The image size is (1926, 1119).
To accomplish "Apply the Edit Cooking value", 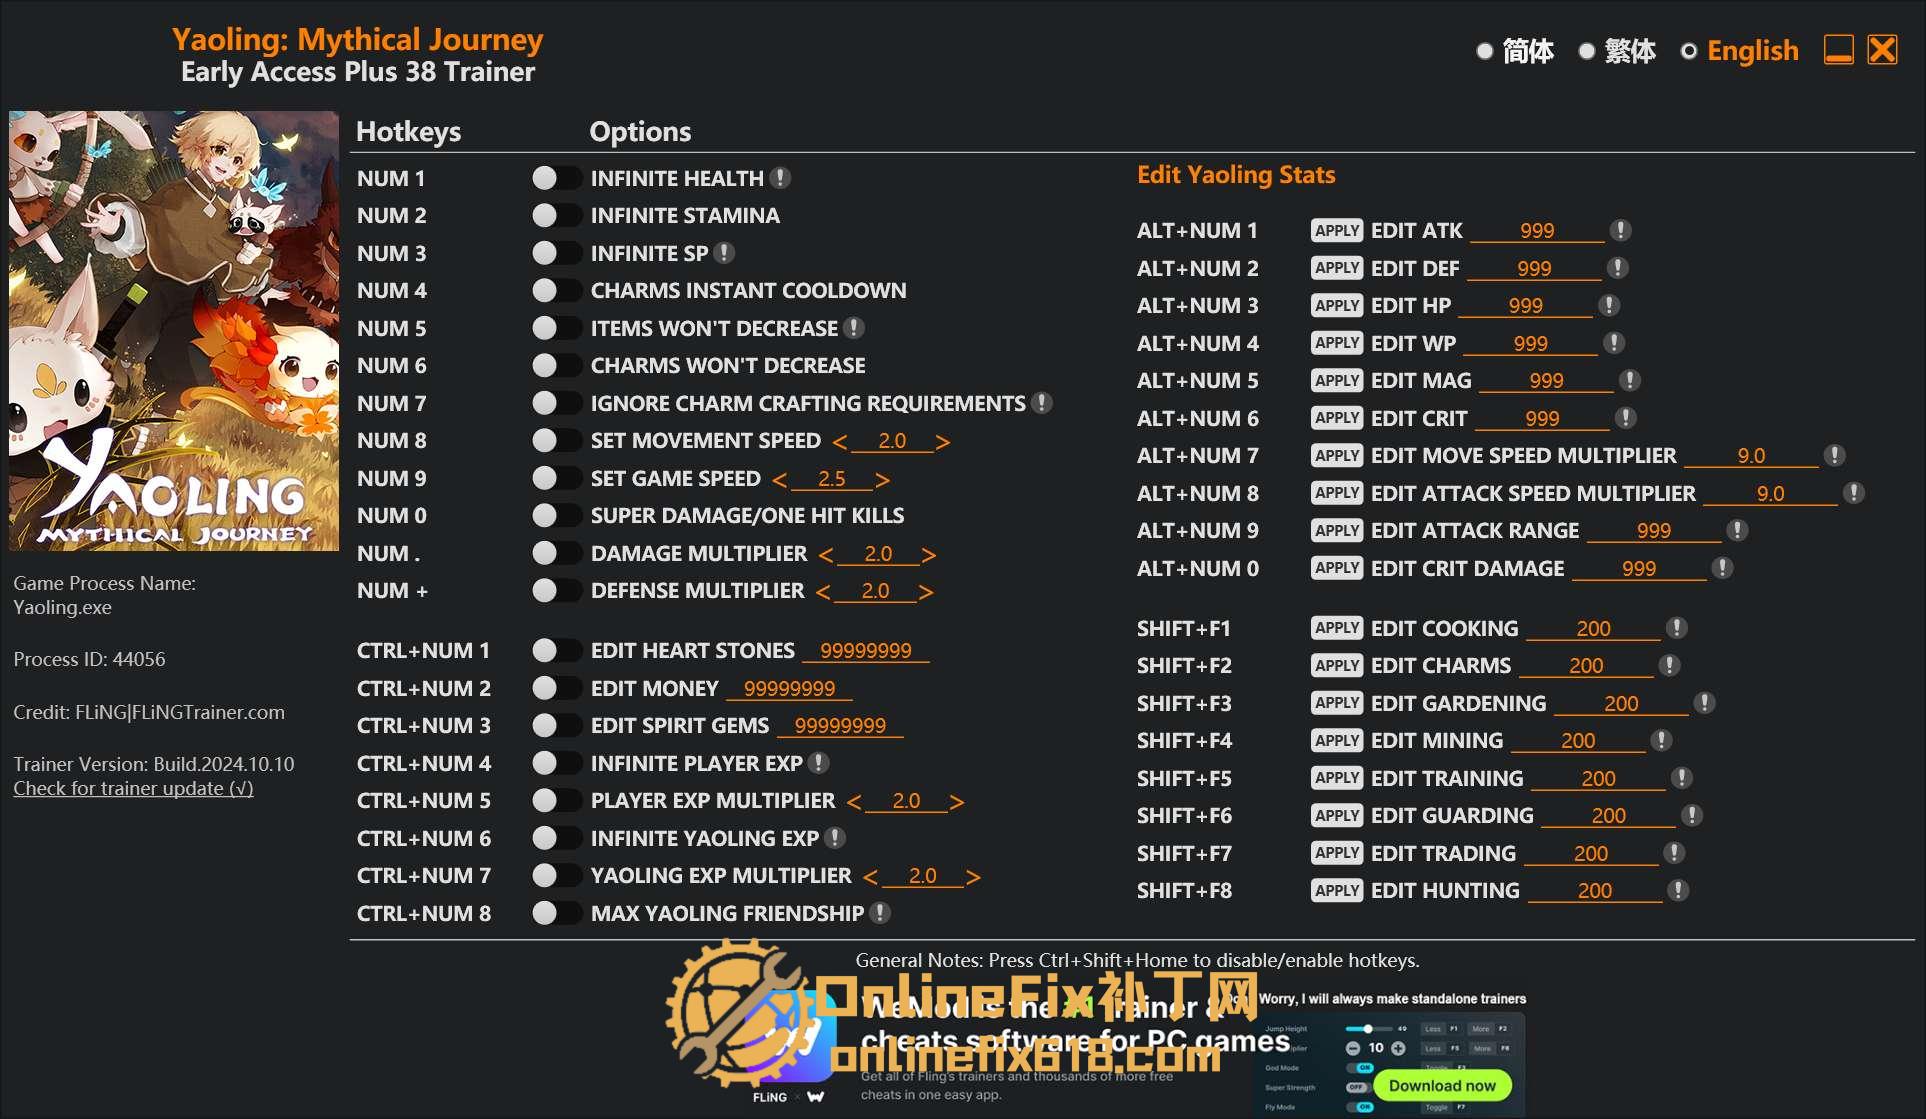I will tap(1337, 628).
